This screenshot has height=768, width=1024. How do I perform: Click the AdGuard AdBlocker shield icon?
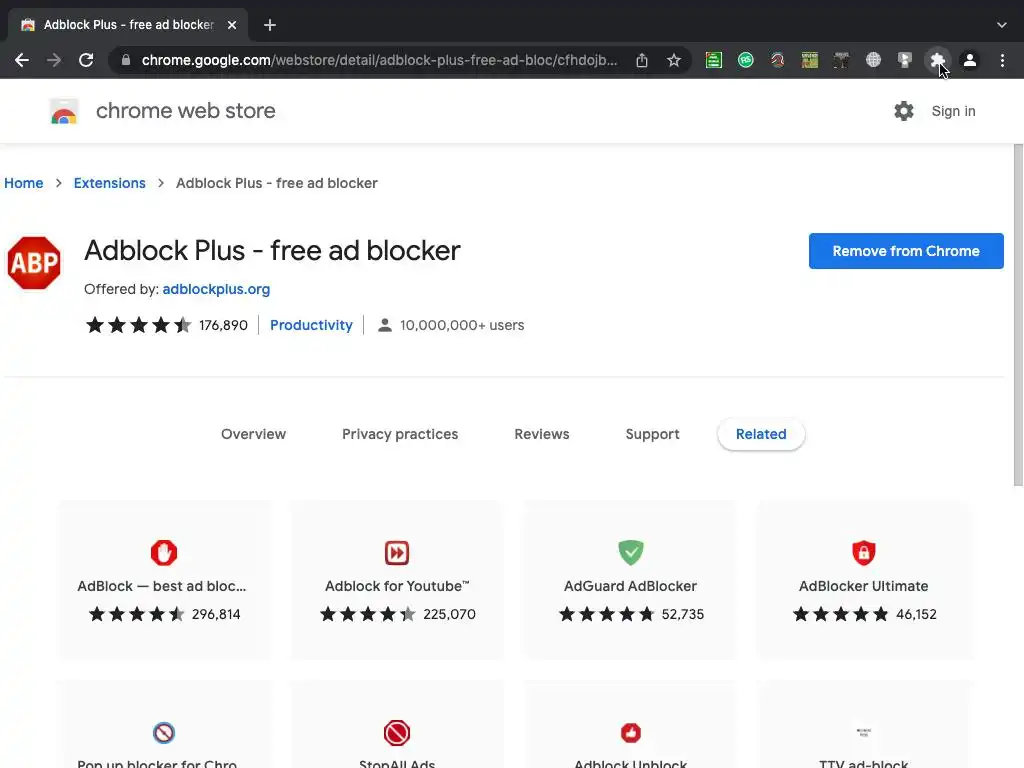coord(631,552)
